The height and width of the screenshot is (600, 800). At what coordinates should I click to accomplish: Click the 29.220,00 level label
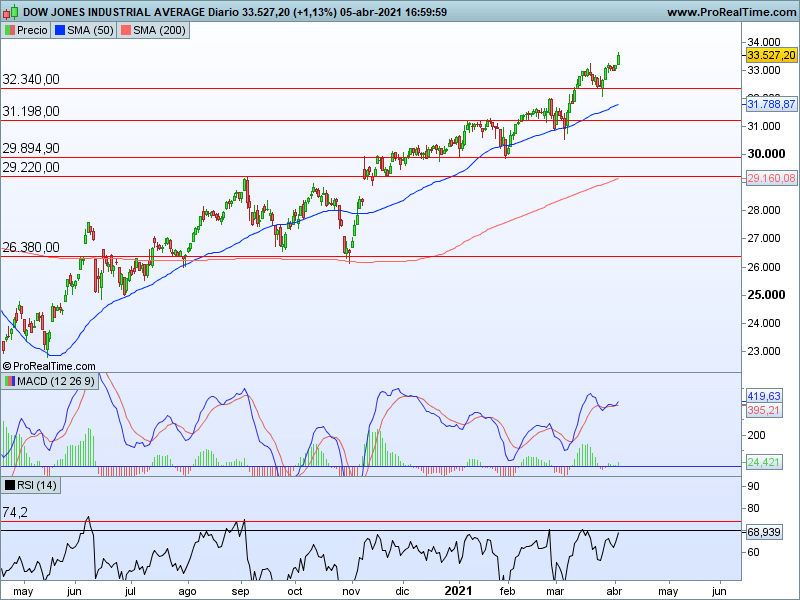[x=31, y=167]
